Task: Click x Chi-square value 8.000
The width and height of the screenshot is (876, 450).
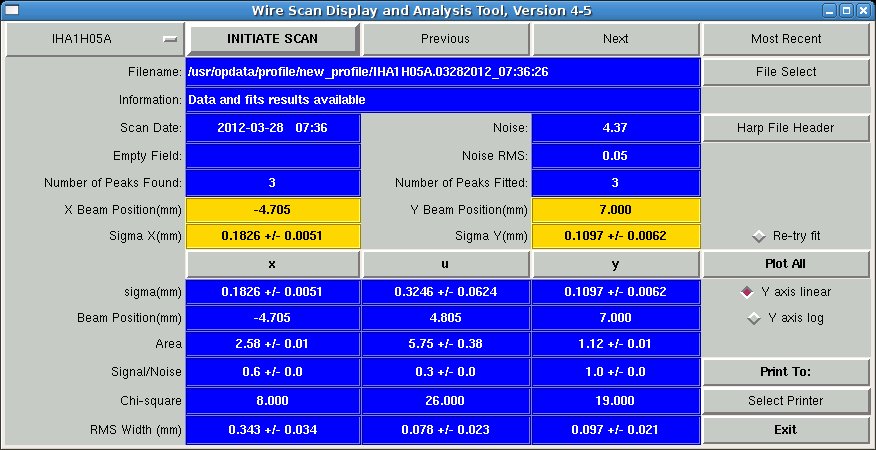Action: tap(273, 401)
